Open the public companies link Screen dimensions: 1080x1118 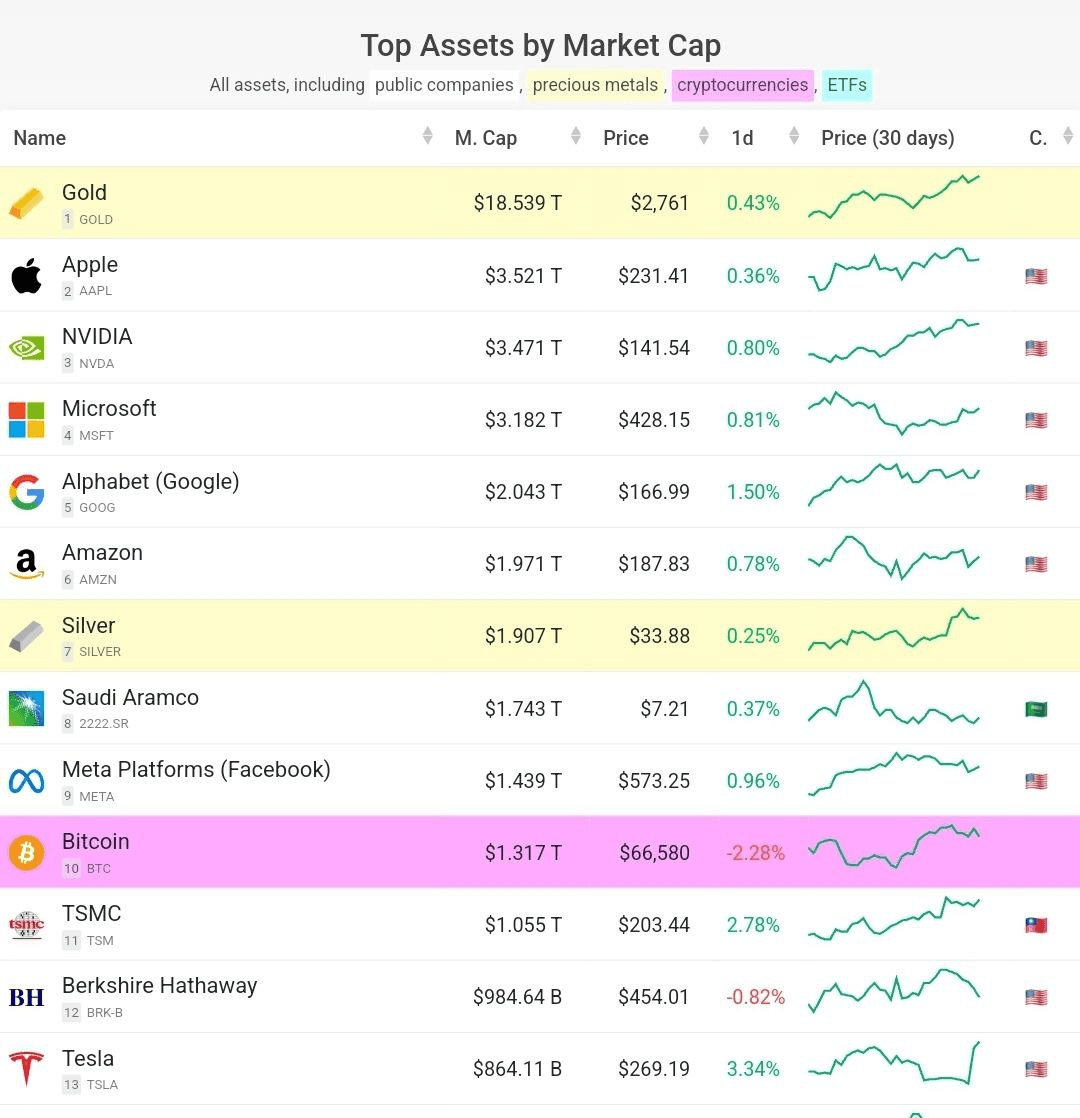(444, 86)
